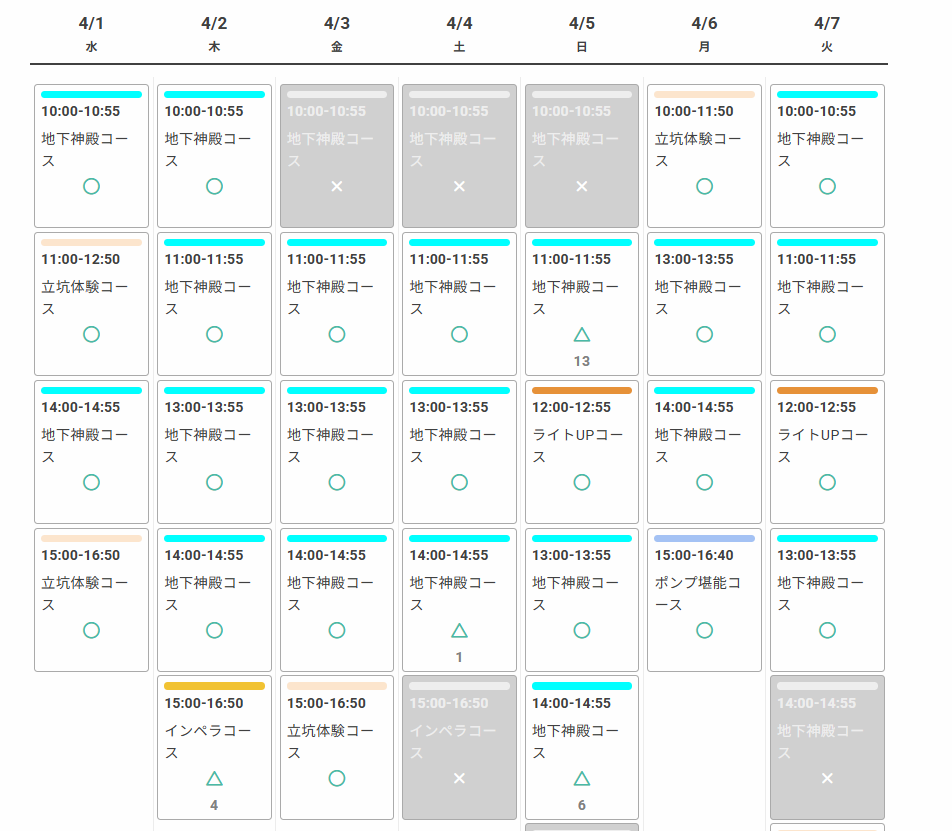The width and height of the screenshot is (952, 831).
Task: Click the orange color bar on 4/7 12:00-12:55
Action: coord(827,390)
